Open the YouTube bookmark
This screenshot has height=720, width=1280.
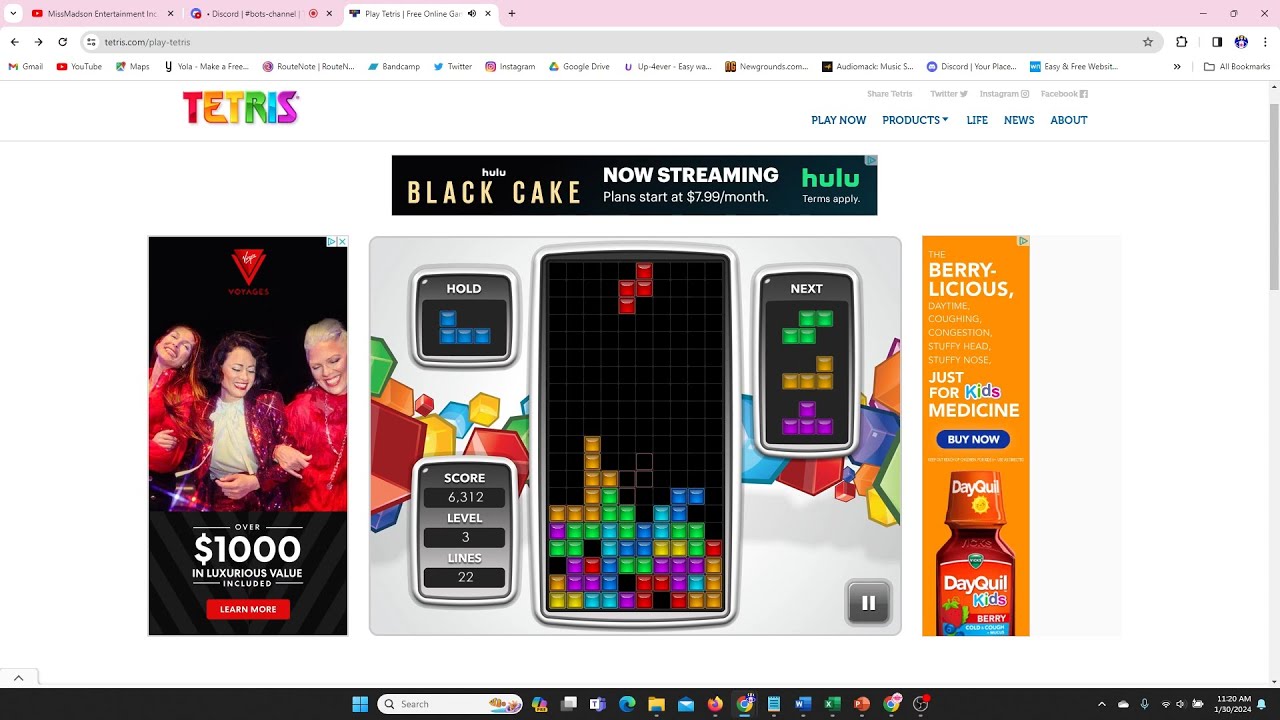click(79, 67)
